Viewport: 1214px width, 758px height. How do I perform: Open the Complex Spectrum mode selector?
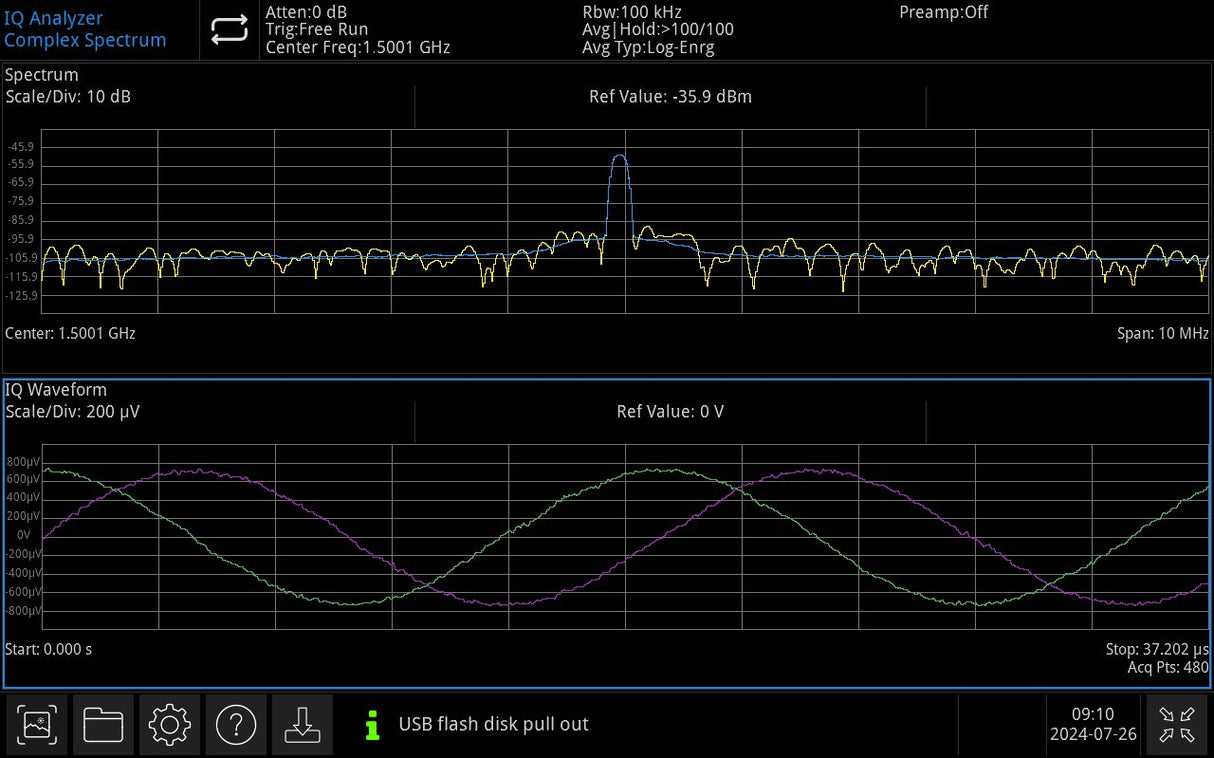tap(85, 40)
